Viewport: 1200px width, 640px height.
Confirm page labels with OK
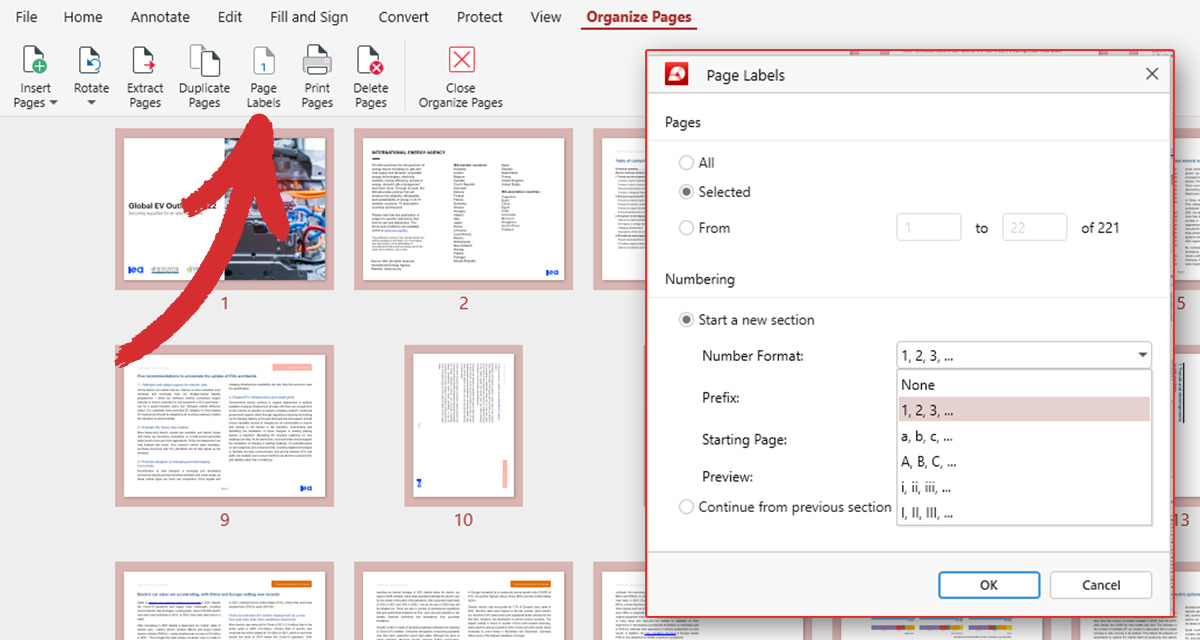989,585
